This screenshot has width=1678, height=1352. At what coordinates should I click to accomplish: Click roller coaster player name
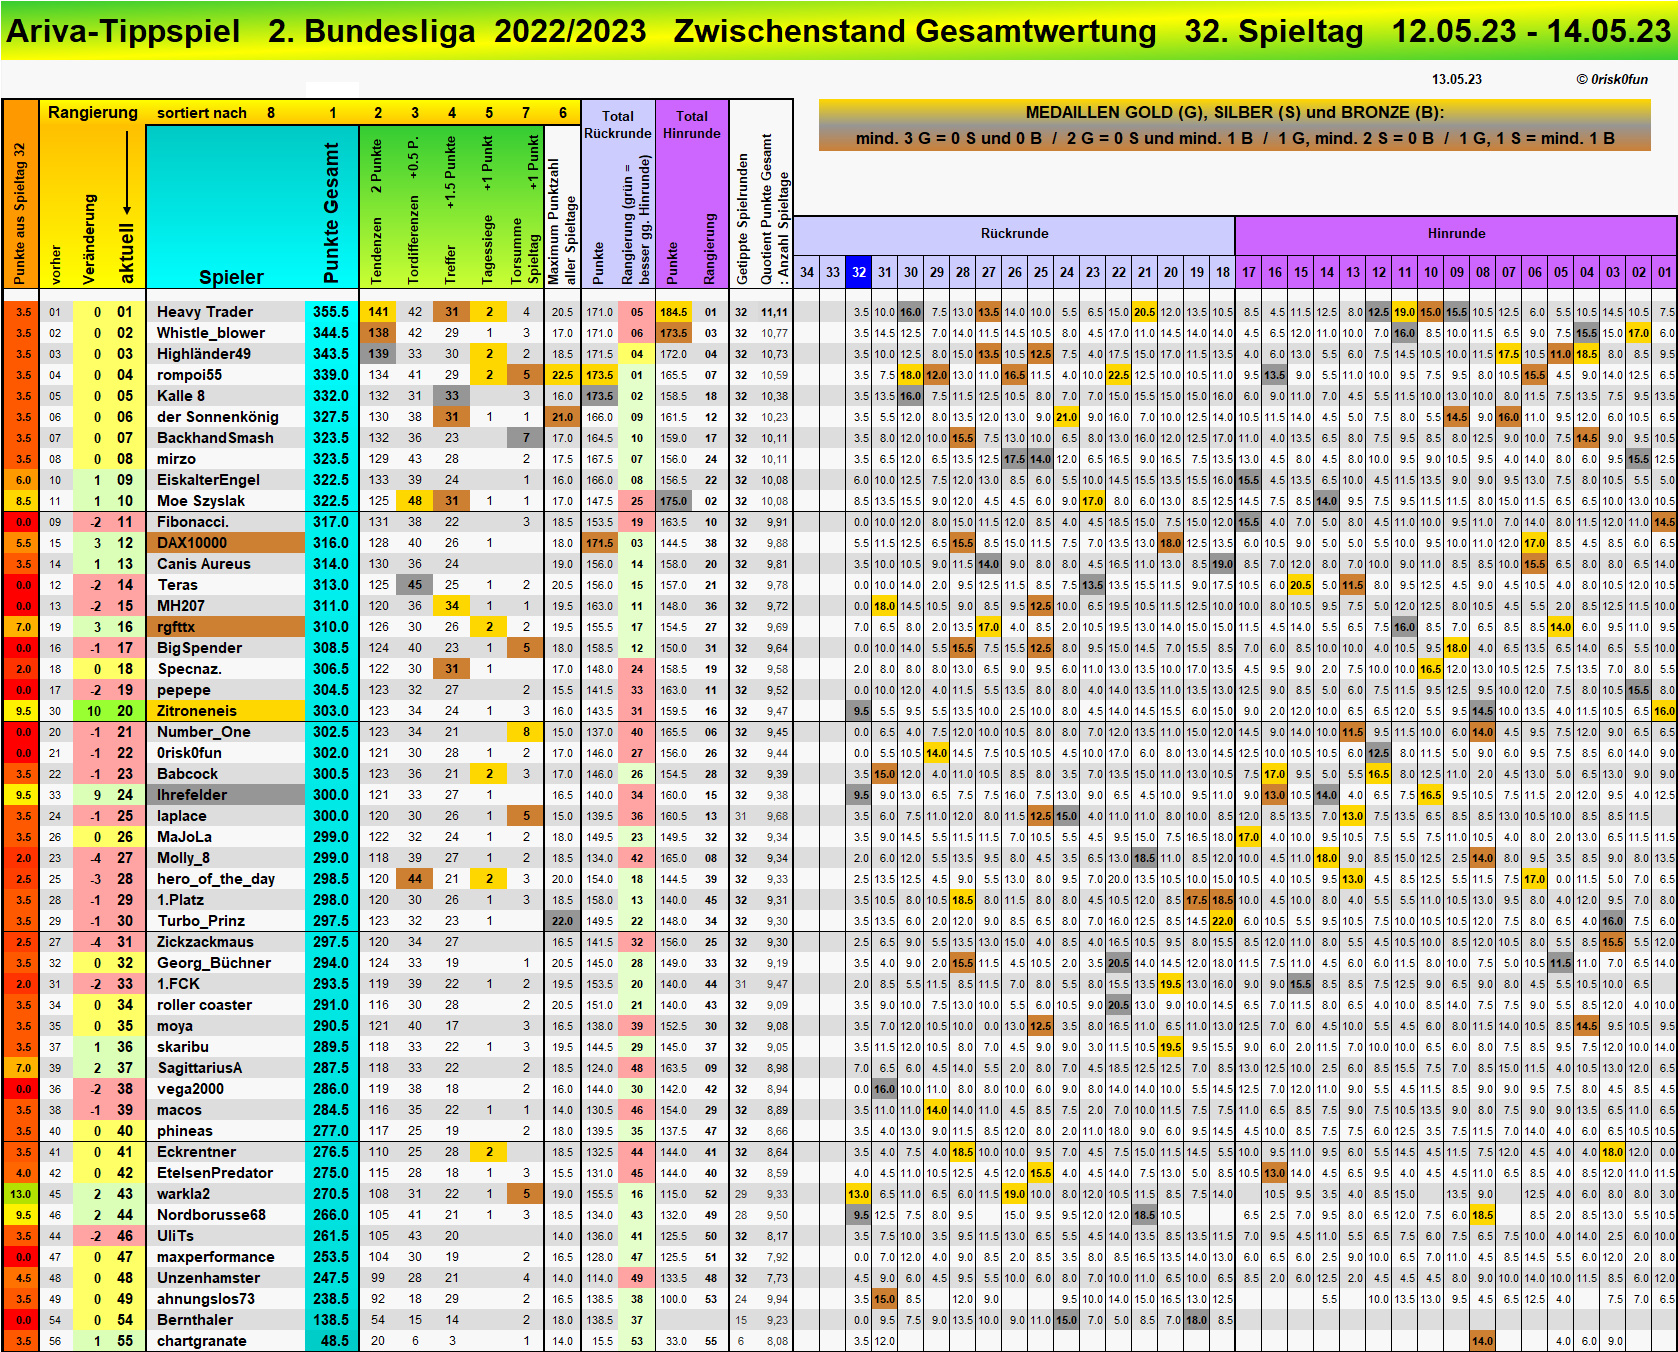click(204, 1005)
